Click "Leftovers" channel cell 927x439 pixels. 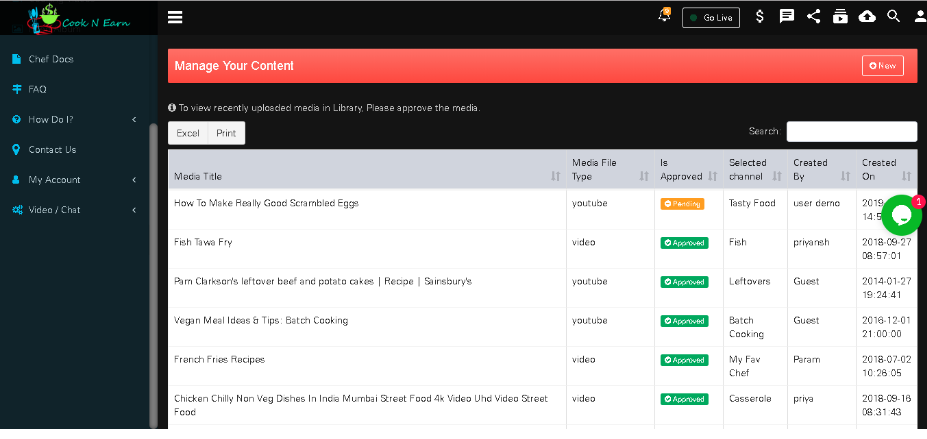tap(750, 281)
